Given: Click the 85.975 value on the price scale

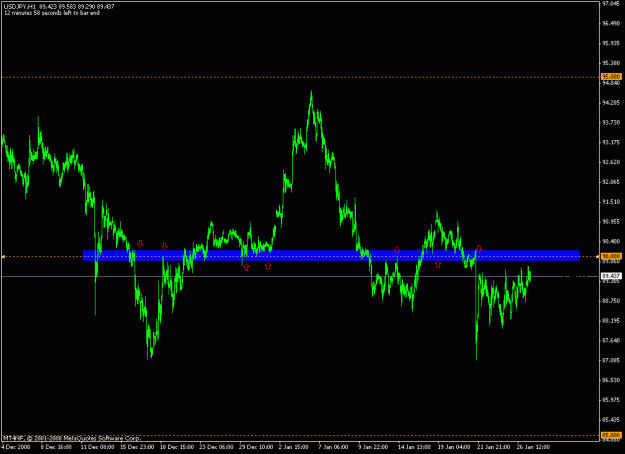Looking at the screenshot, I should point(611,400).
